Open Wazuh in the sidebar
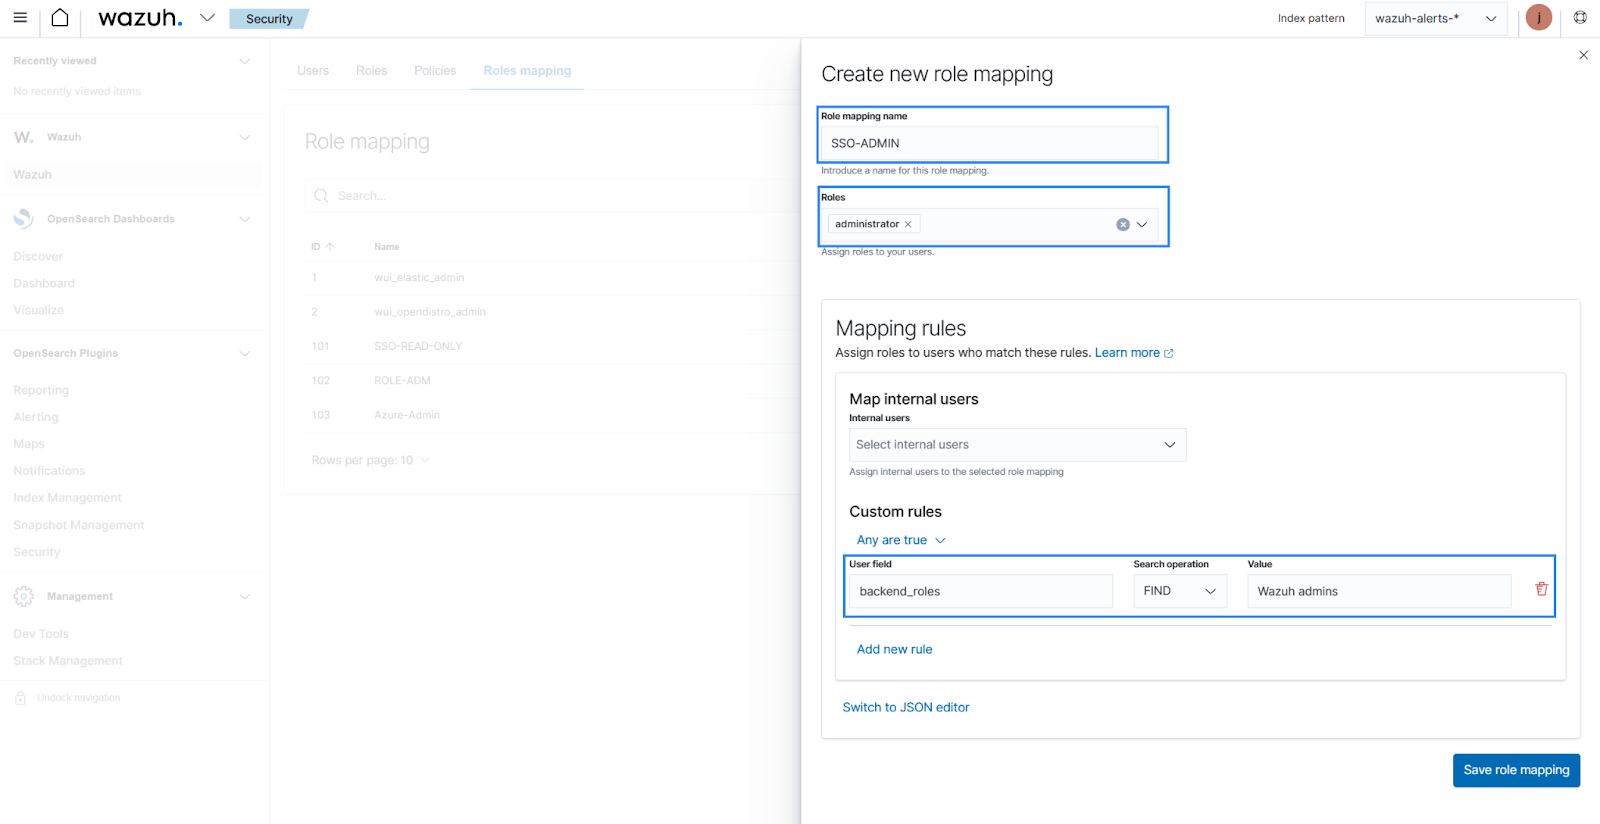1600x824 pixels. click(33, 174)
